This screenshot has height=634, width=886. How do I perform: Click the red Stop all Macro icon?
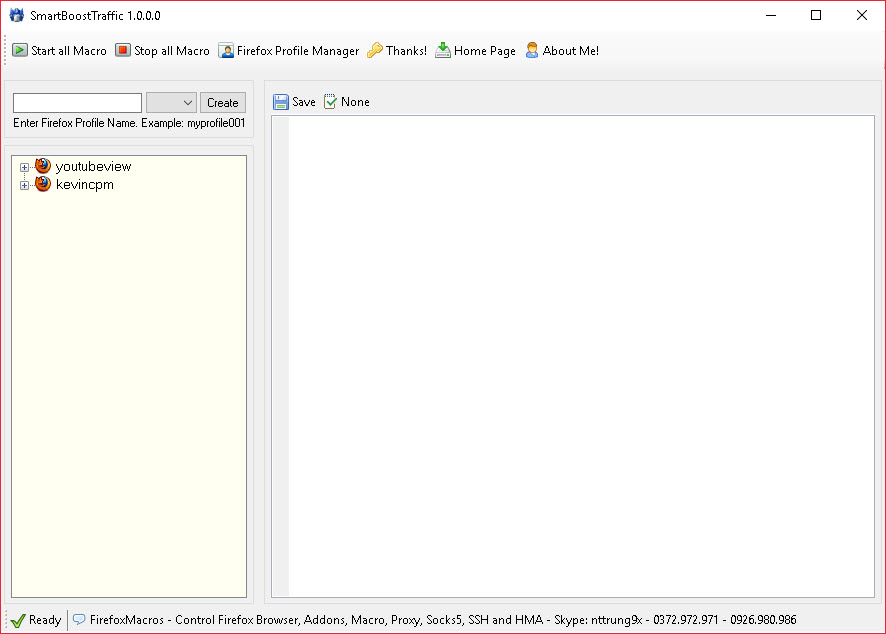[123, 50]
